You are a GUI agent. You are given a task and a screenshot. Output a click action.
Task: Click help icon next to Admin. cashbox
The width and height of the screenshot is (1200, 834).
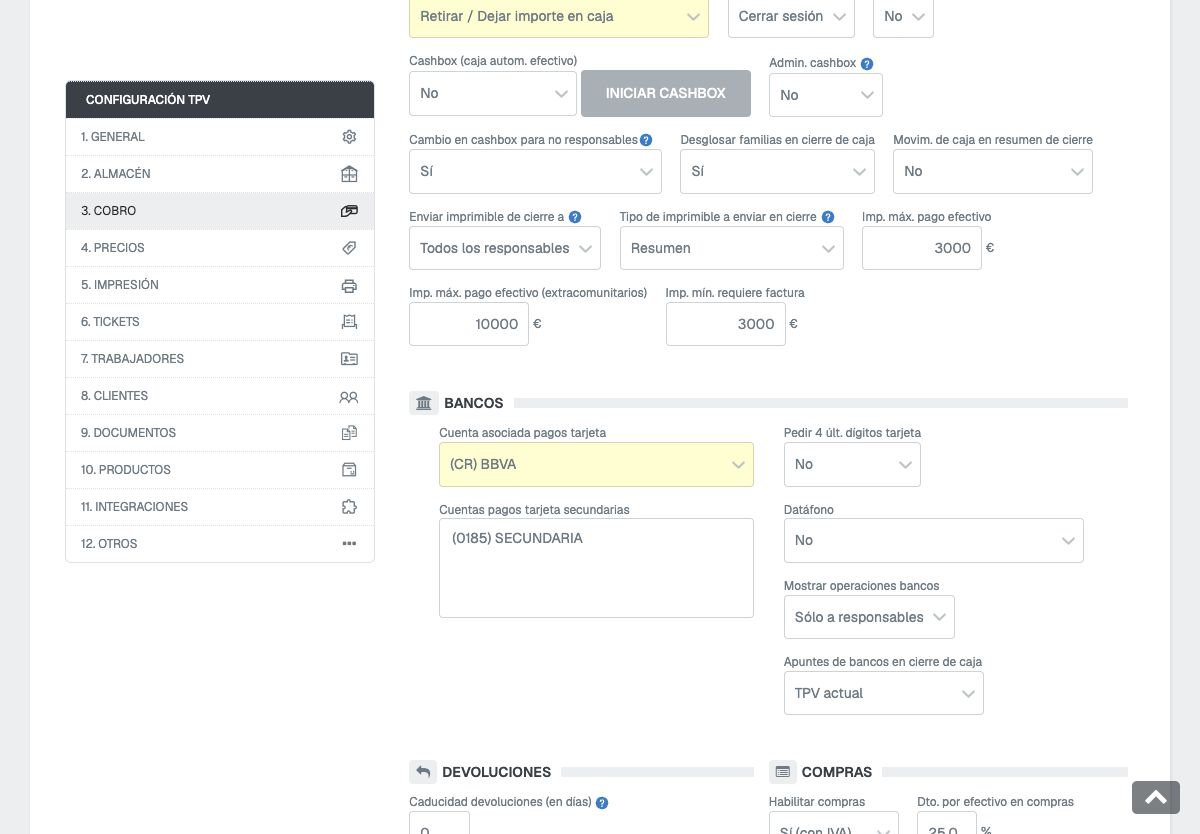click(867, 64)
